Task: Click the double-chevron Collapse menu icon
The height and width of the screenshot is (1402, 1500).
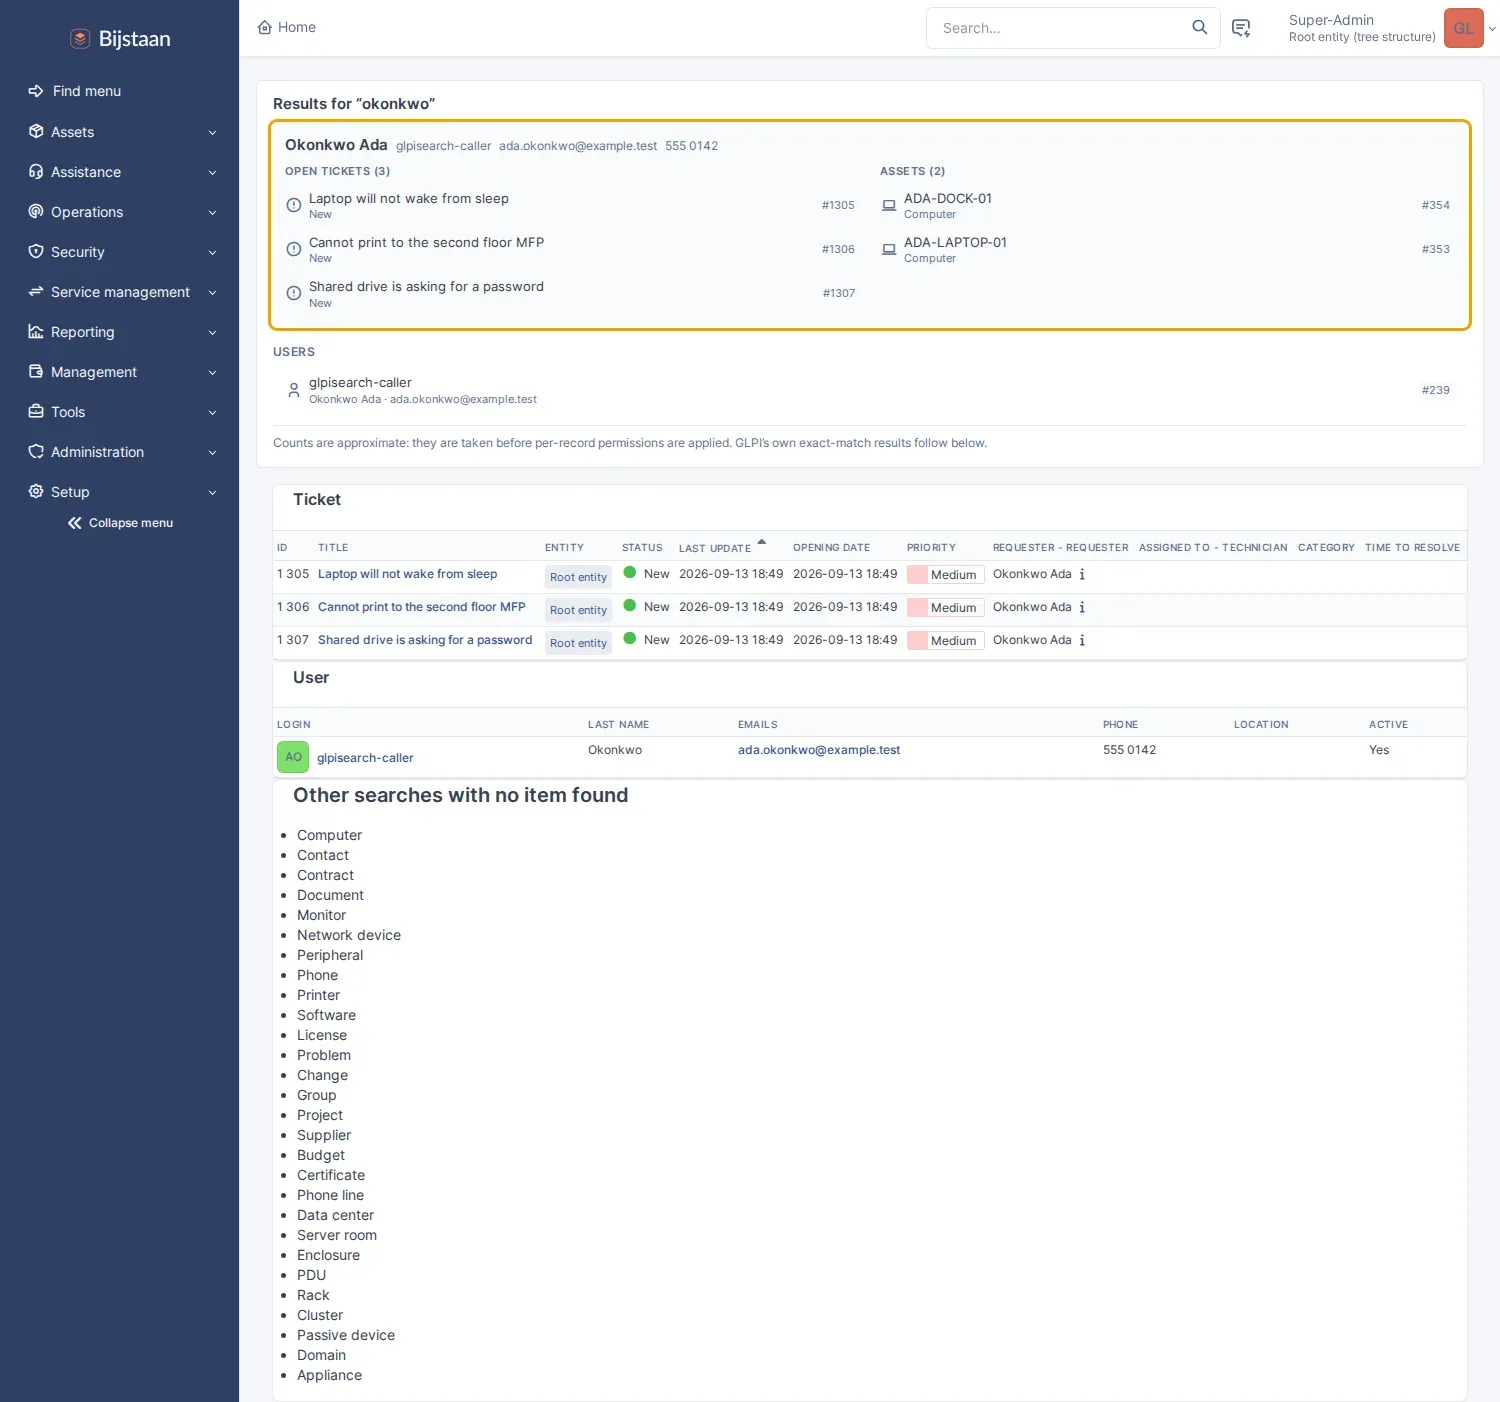Action: (x=75, y=523)
